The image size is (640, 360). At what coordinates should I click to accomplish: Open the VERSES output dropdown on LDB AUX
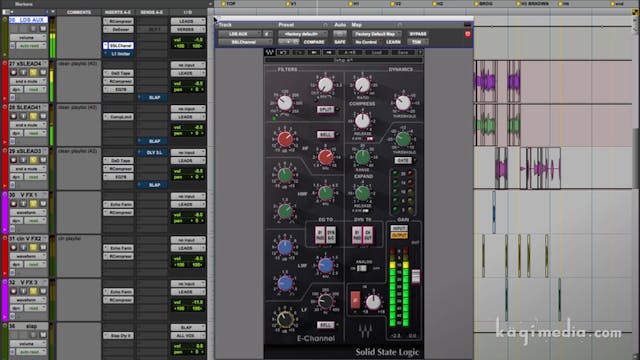tap(188, 29)
